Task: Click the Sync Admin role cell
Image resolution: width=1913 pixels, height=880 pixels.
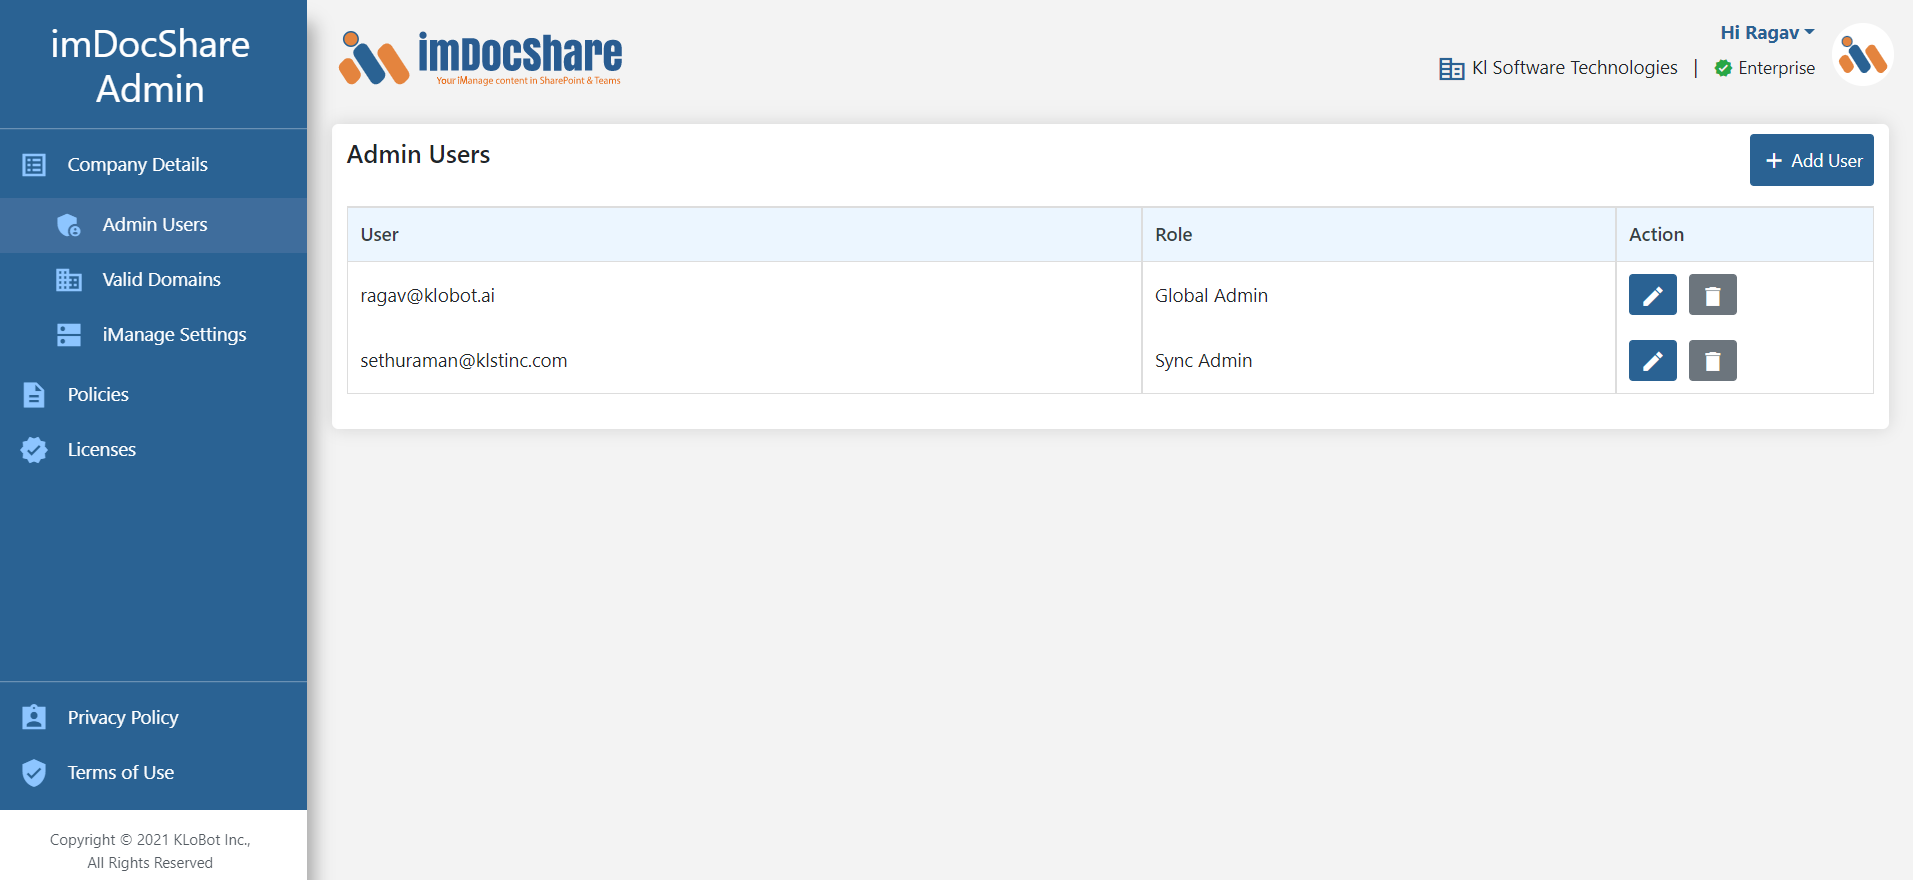Action: pos(1378,360)
